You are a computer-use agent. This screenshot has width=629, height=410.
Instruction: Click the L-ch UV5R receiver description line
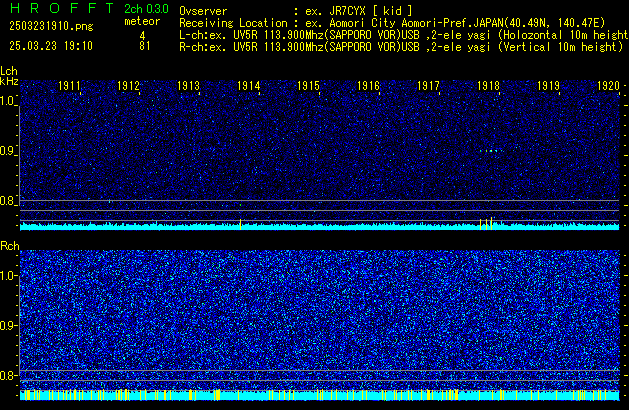[x=404, y=35]
